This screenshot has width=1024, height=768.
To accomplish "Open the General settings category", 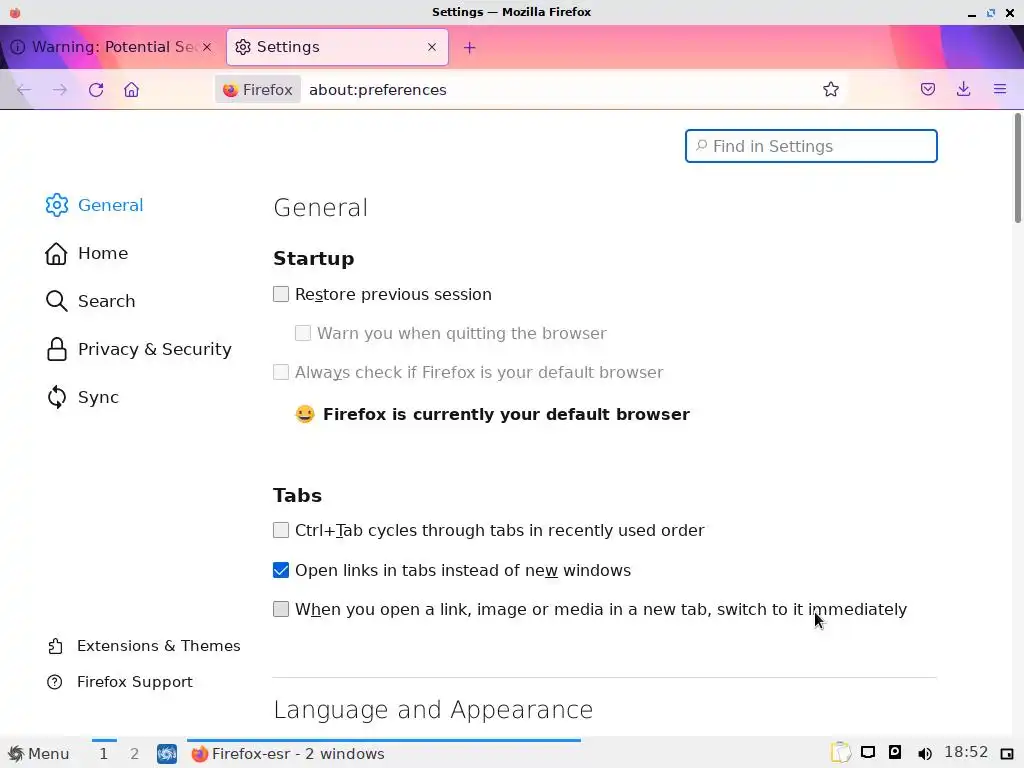I will (110, 205).
